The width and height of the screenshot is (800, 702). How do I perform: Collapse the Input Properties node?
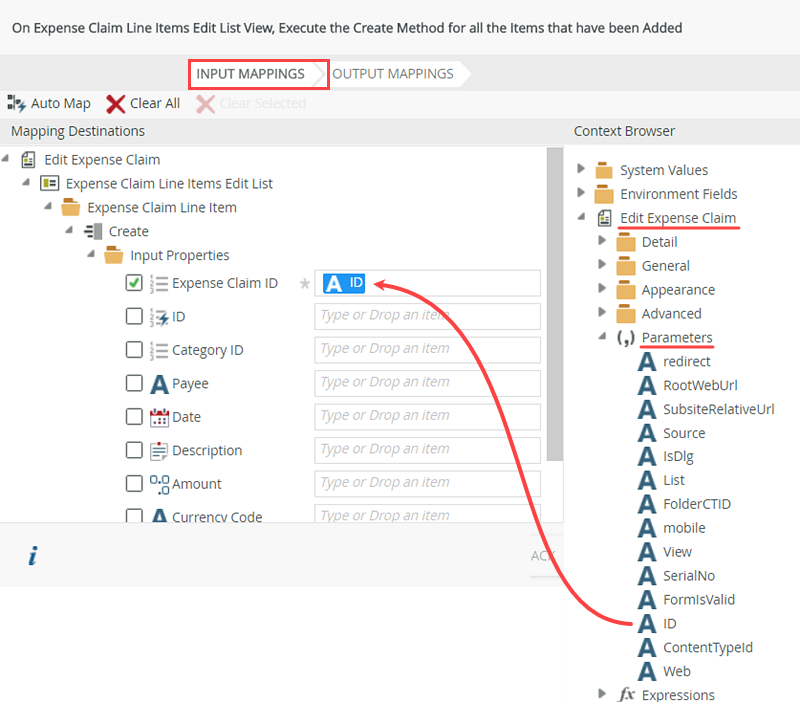pos(91,254)
